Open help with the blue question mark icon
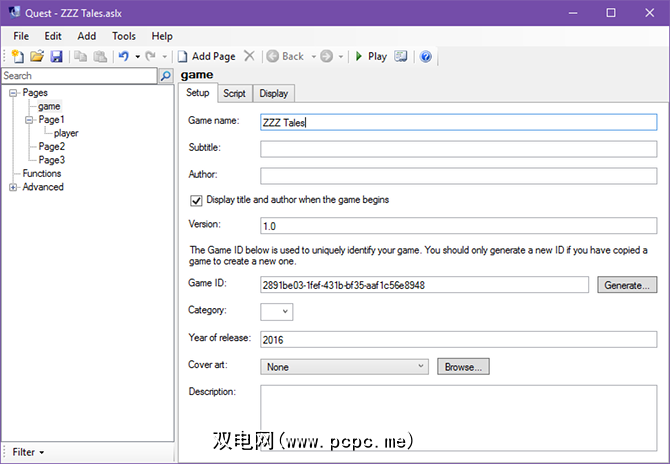The width and height of the screenshot is (670, 464). 425,57
